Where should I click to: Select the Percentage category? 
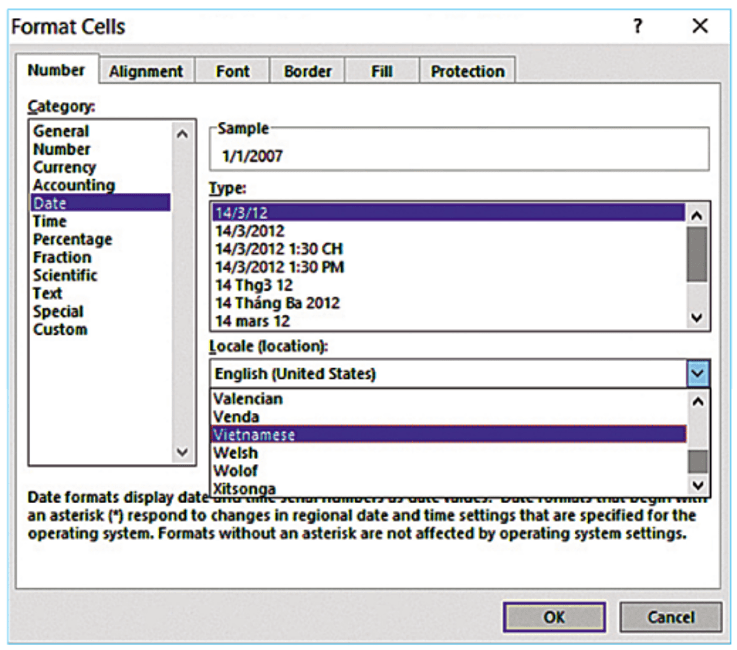tap(72, 240)
